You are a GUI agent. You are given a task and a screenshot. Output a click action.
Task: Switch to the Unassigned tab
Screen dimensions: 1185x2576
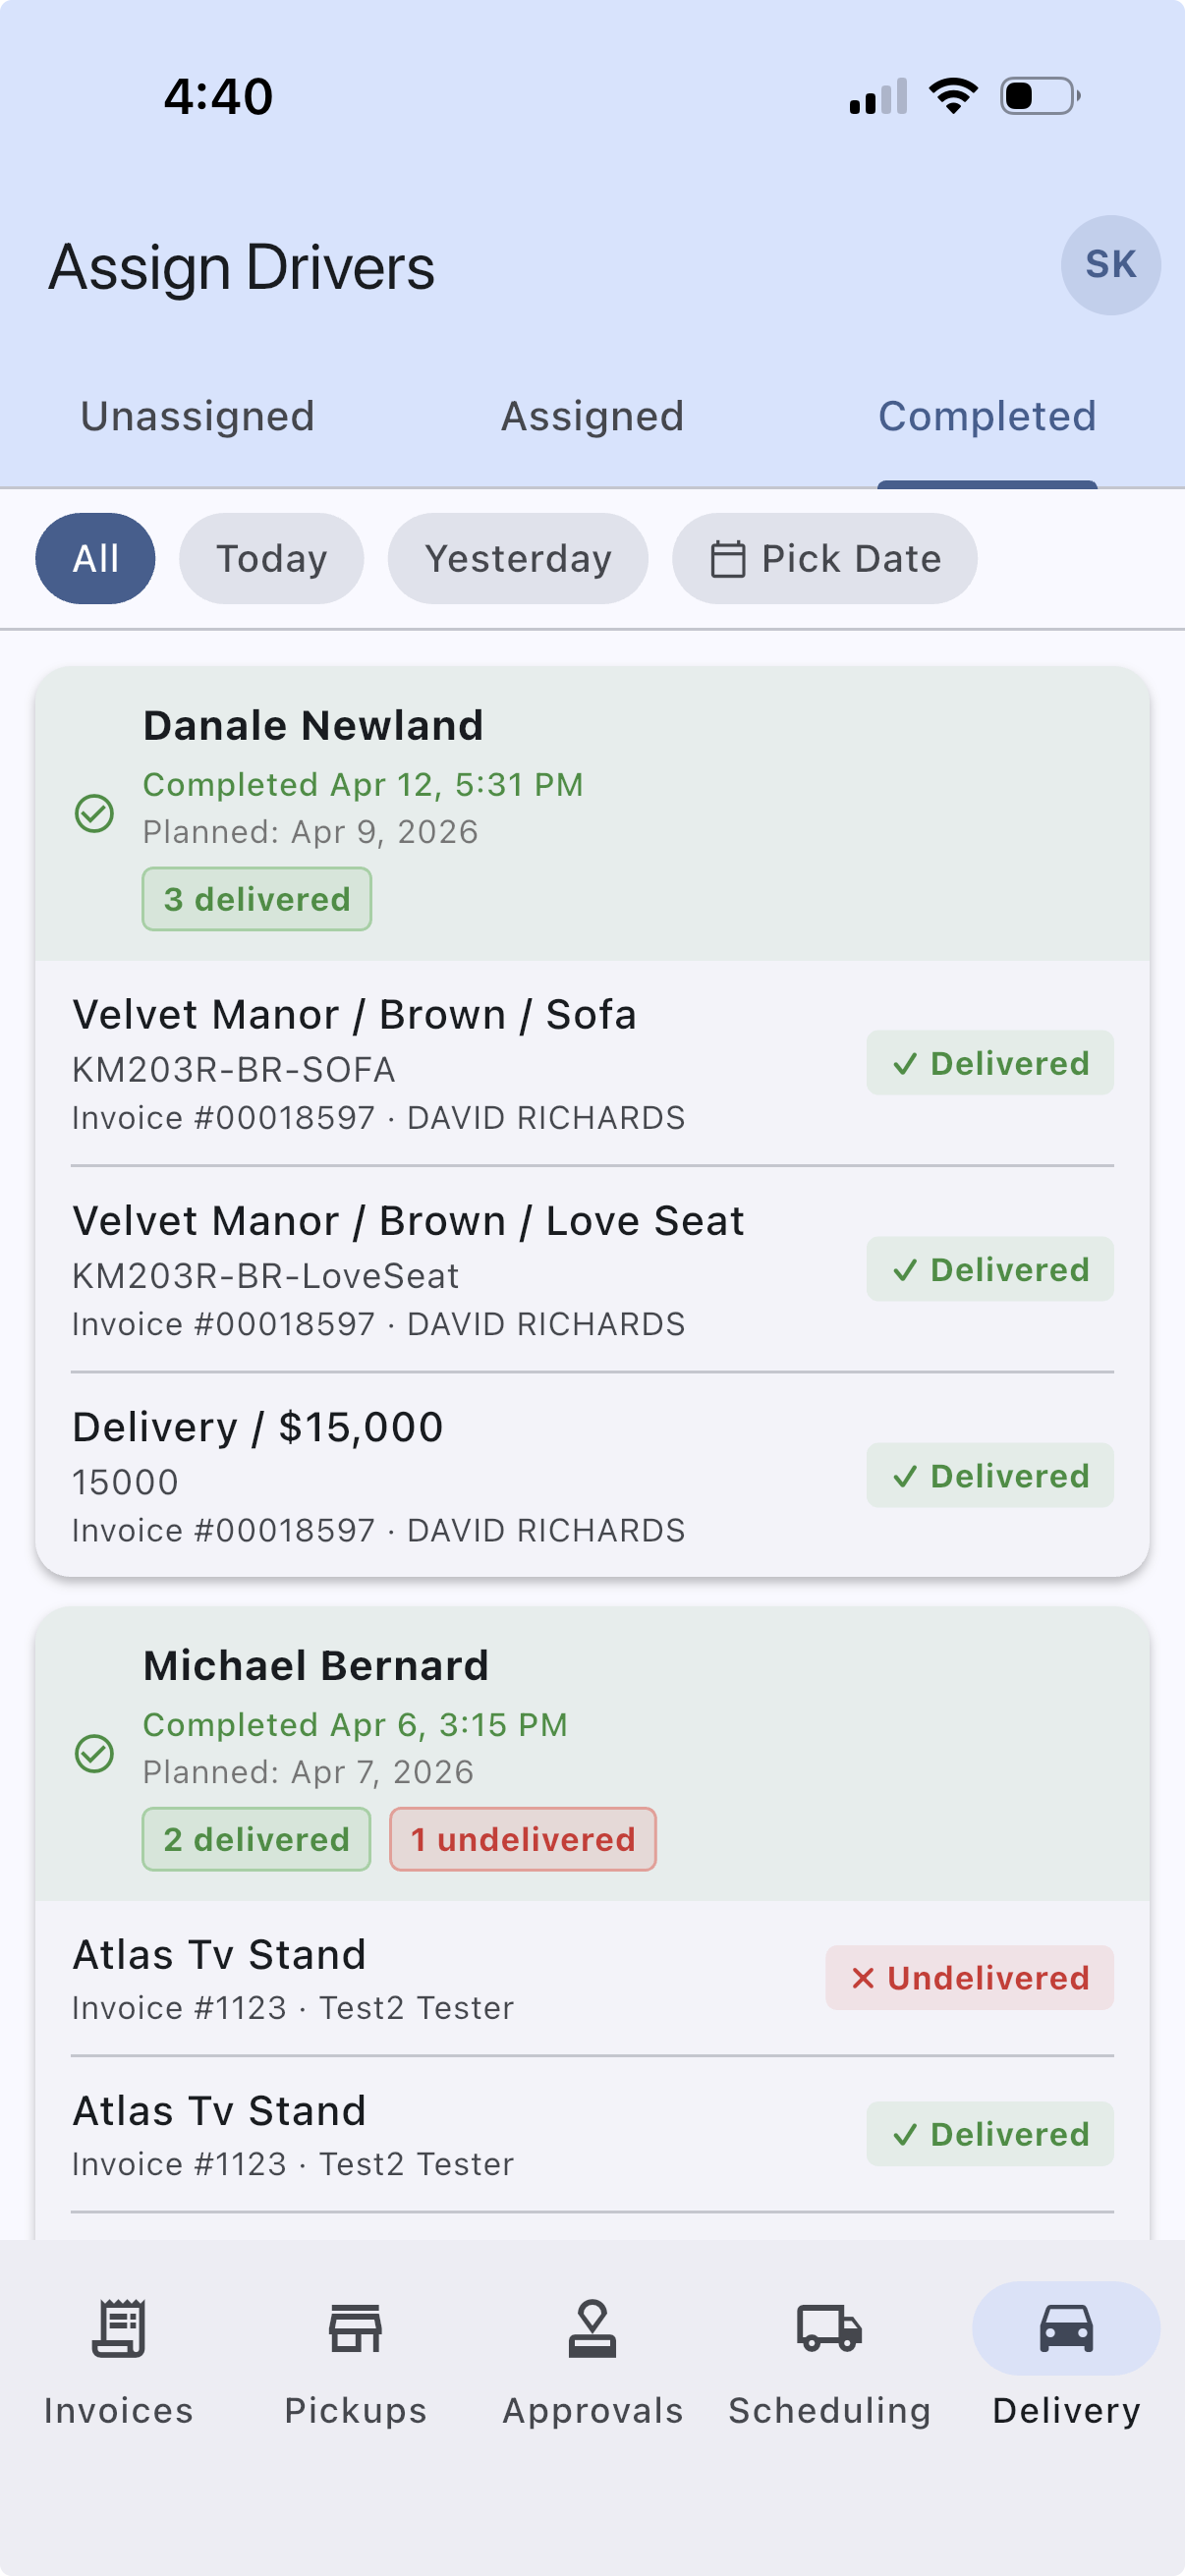(197, 417)
